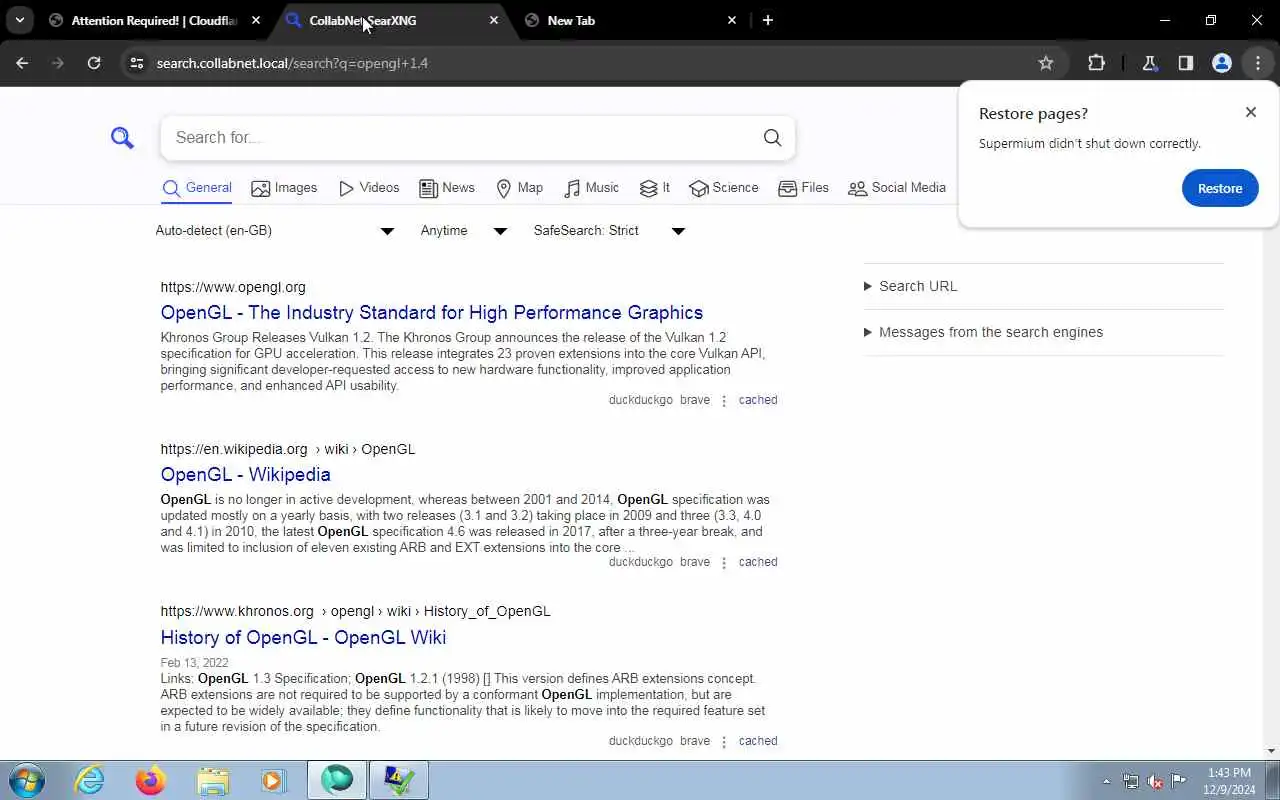Click the address bar URL
1280x800 pixels.
[x=292, y=63]
